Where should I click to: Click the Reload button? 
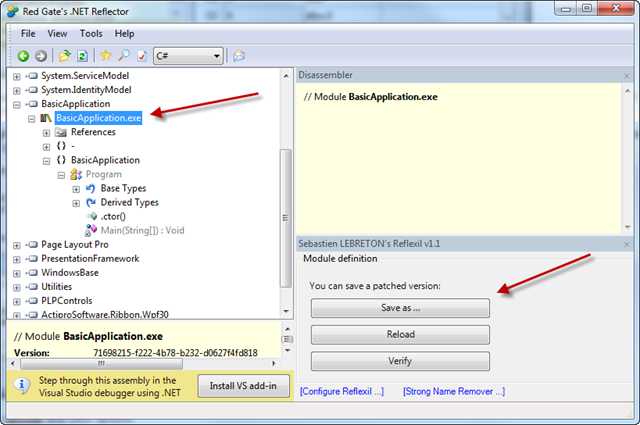click(x=400, y=334)
